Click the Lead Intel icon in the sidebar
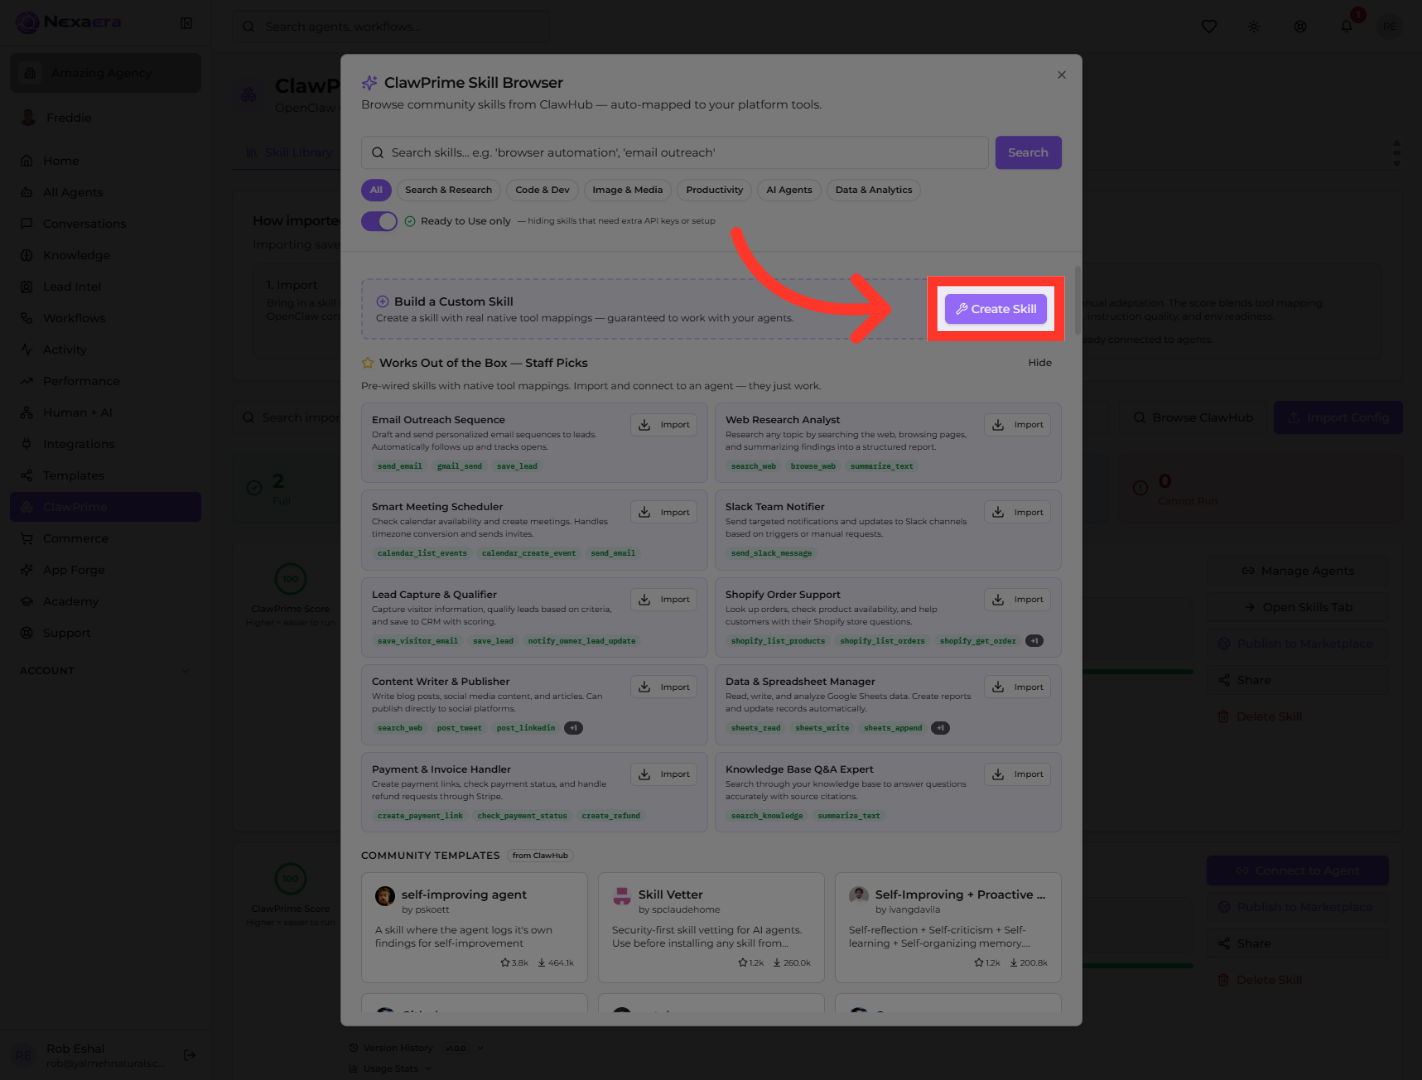1422x1080 pixels. coord(27,287)
